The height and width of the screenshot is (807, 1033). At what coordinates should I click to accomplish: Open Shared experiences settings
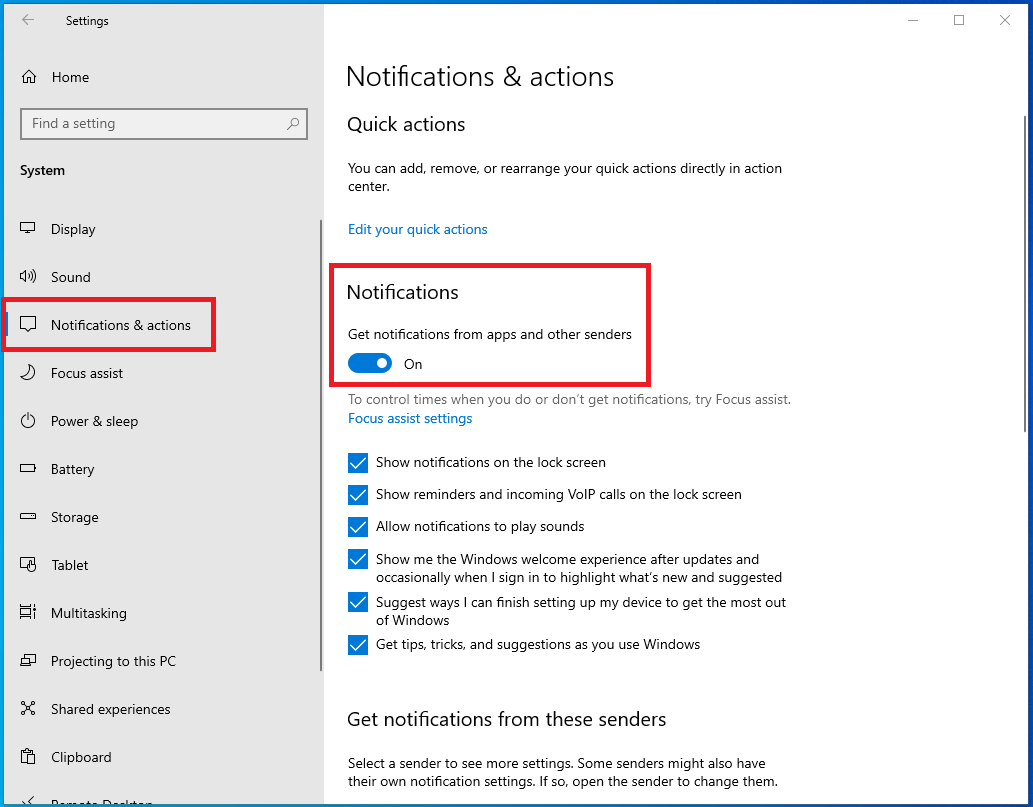110,709
